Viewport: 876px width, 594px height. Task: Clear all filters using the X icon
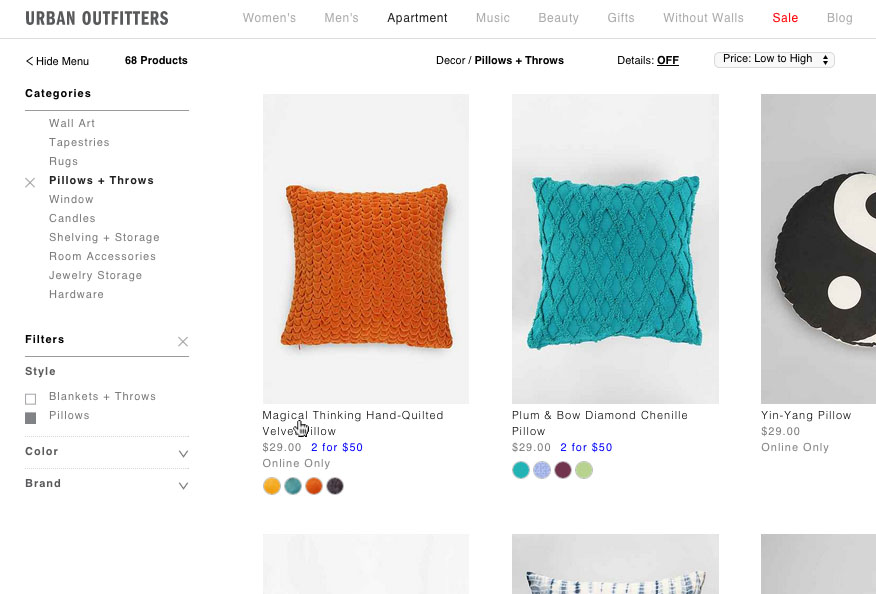pyautogui.click(x=183, y=341)
